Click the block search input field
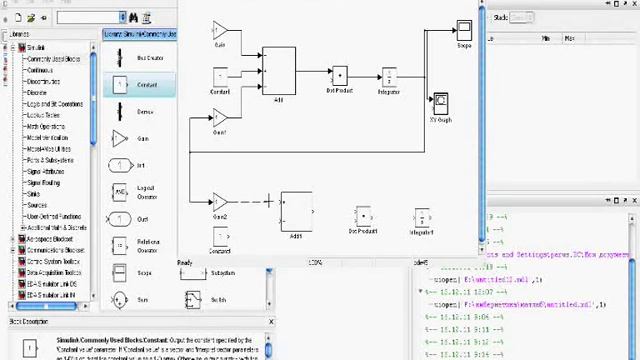640x360 pixels. coord(88,18)
